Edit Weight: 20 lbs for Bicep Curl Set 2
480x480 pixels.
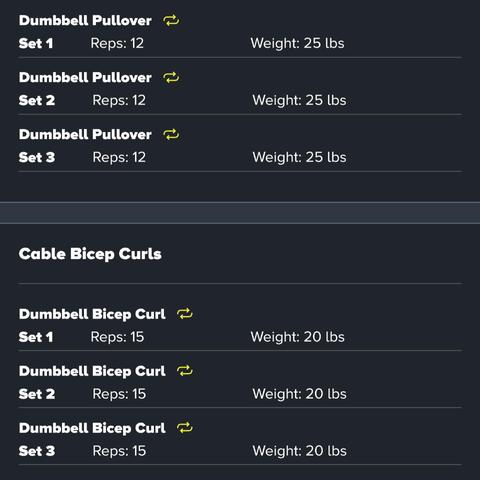[x=299, y=394]
